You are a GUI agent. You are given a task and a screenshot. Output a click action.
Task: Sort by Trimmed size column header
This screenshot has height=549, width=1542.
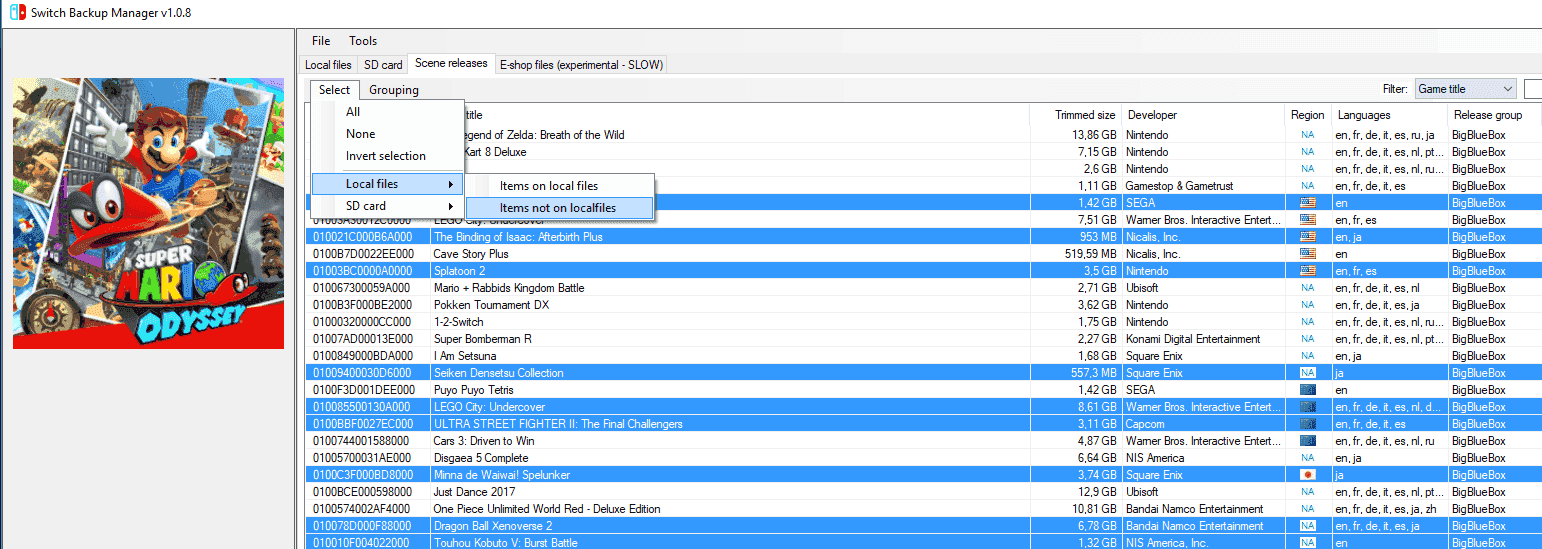click(1075, 115)
